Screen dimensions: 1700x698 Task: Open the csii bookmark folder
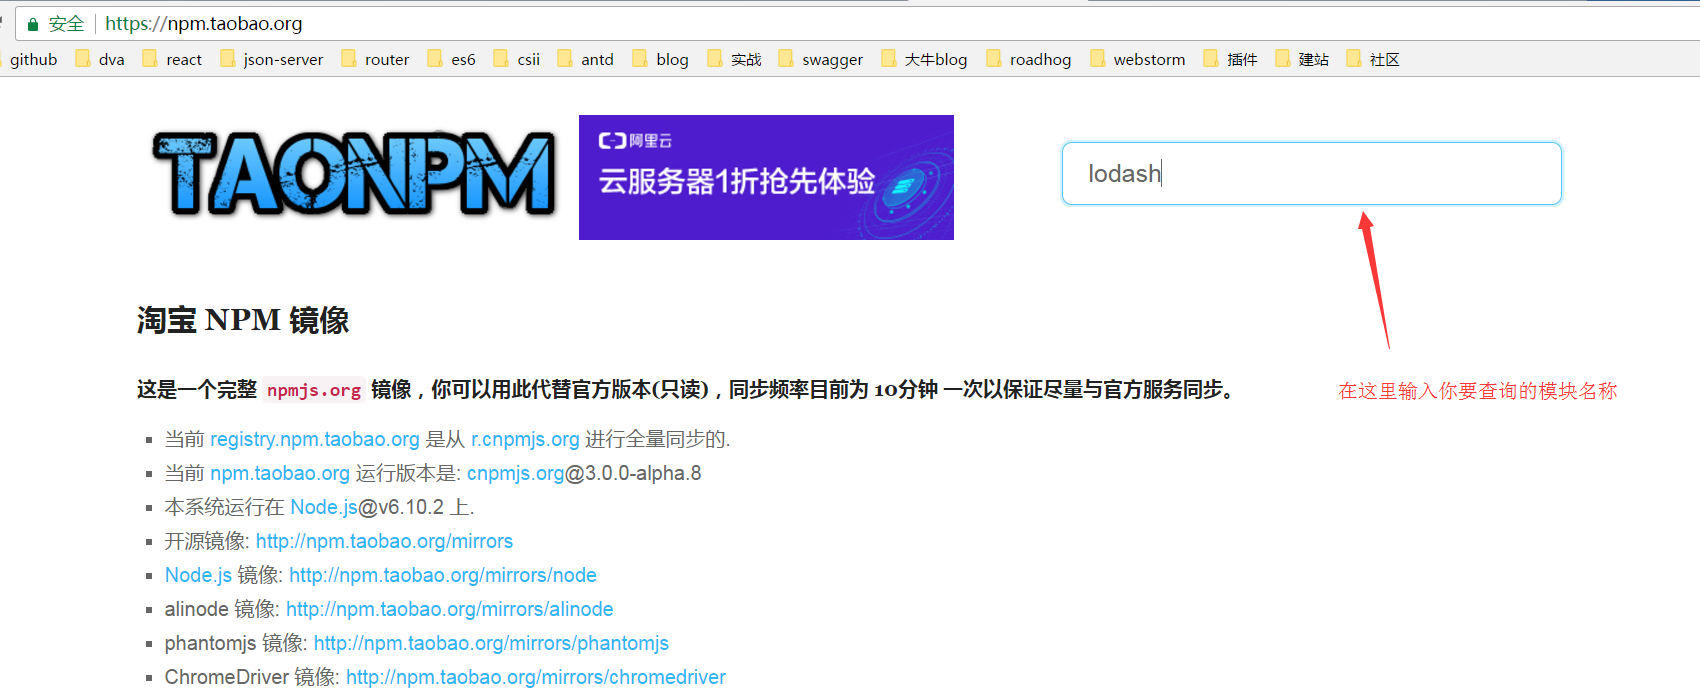click(x=517, y=59)
